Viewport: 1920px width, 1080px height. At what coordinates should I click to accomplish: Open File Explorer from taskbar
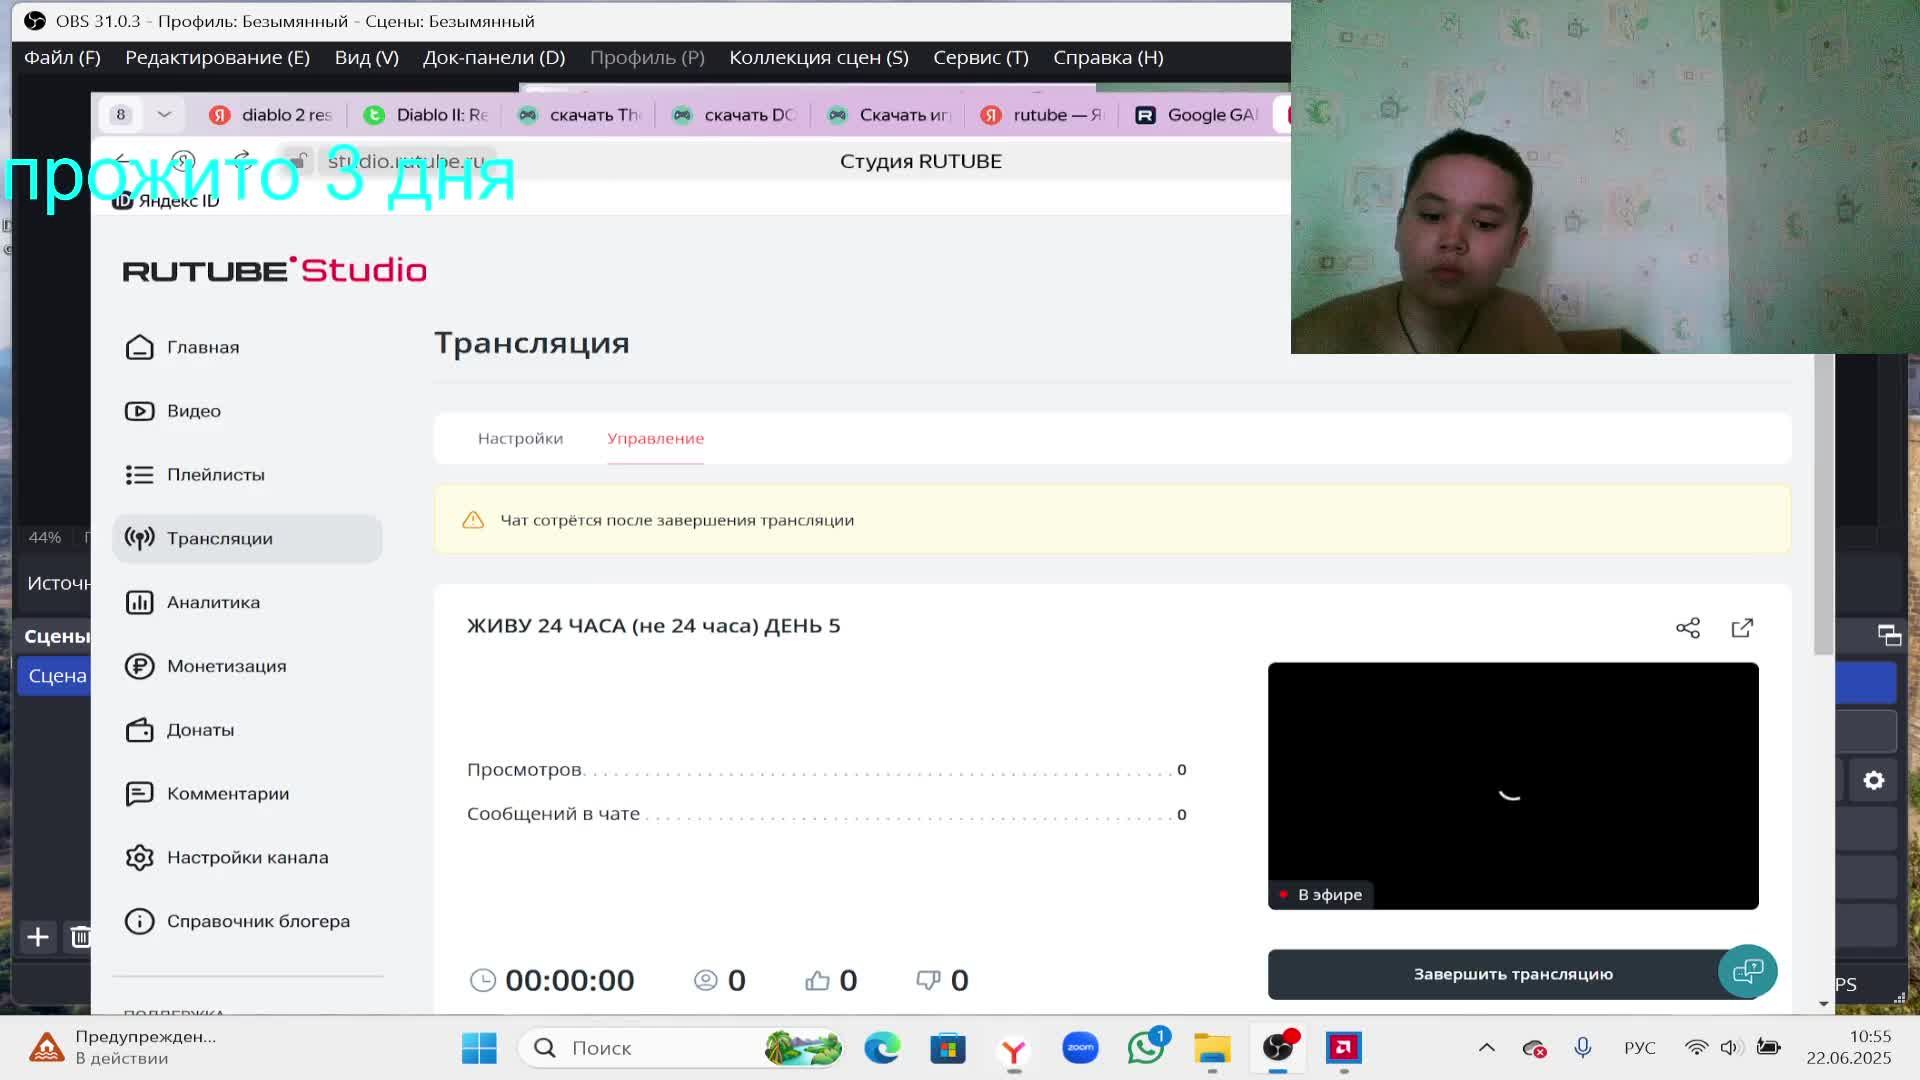1212,1048
